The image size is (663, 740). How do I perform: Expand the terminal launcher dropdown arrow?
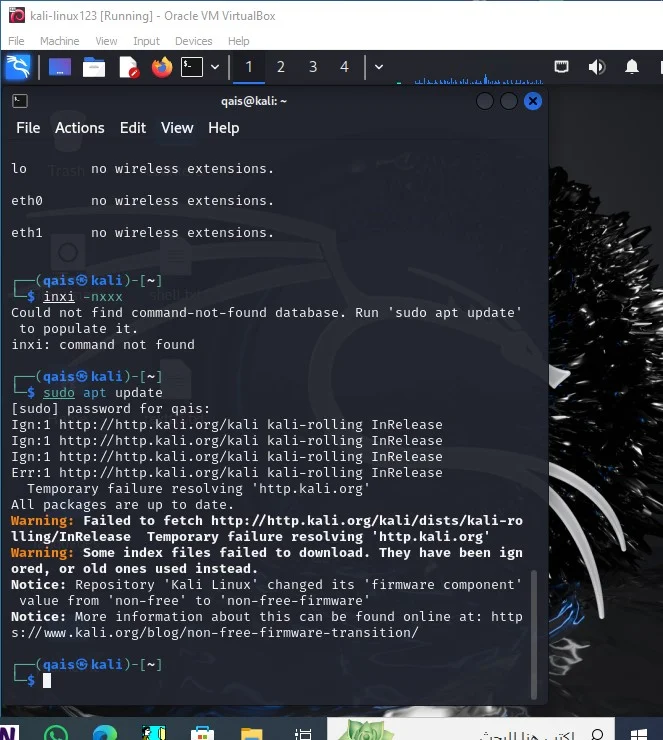click(x=215, y=67)
